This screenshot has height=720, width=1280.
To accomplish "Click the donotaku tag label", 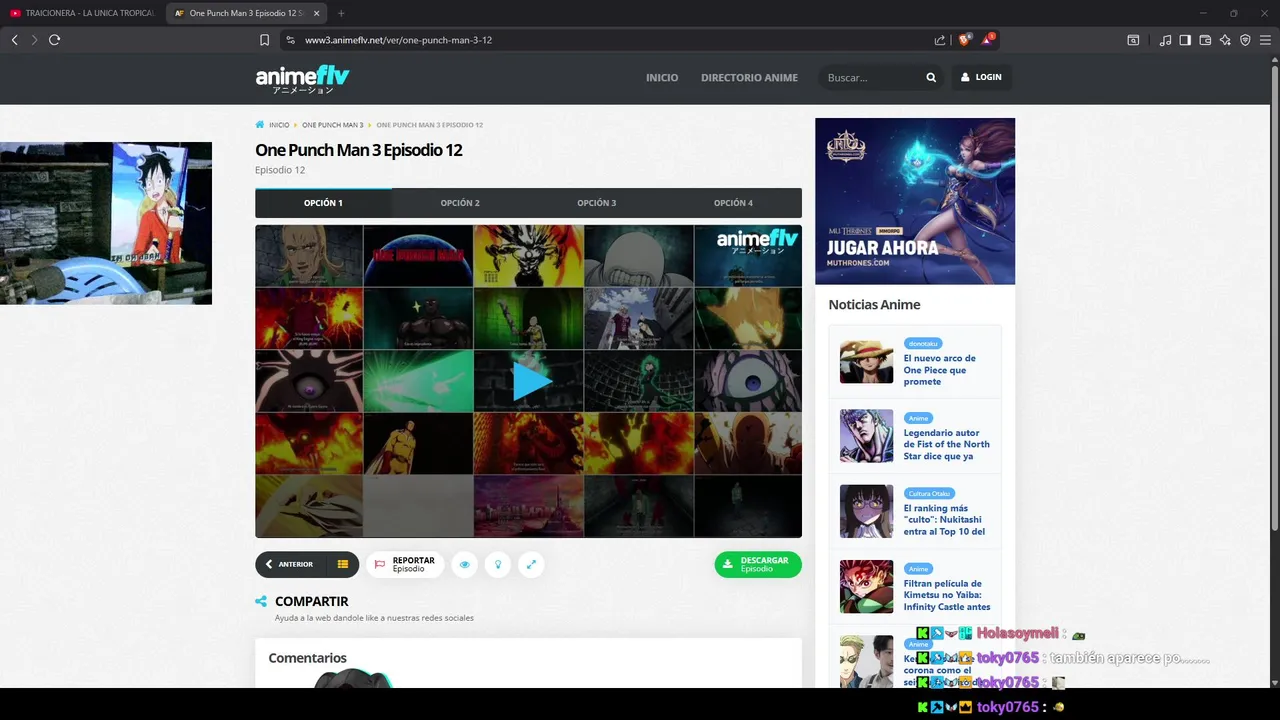I will 923,343.
